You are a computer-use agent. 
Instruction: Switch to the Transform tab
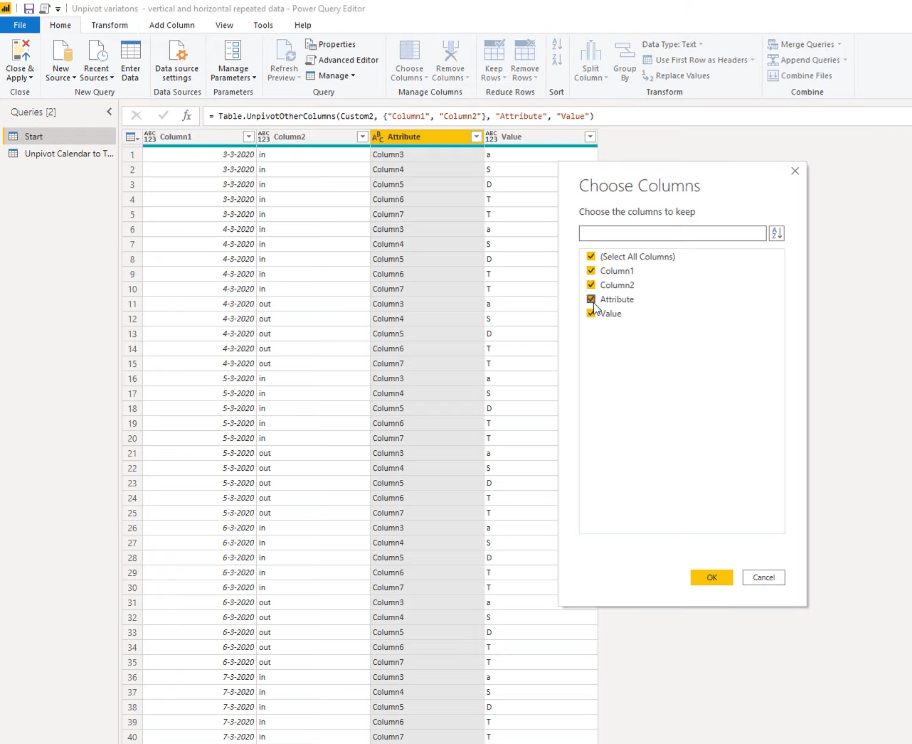click(x=109, y=25)
